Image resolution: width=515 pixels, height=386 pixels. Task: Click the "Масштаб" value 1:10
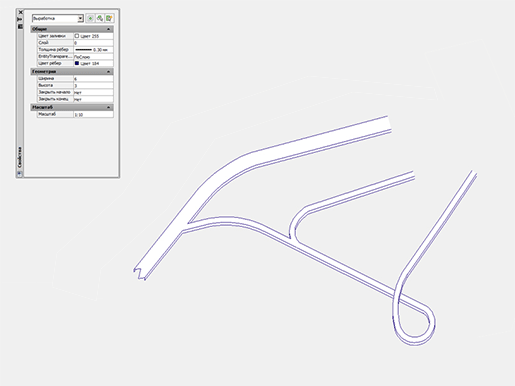point(93,114)
